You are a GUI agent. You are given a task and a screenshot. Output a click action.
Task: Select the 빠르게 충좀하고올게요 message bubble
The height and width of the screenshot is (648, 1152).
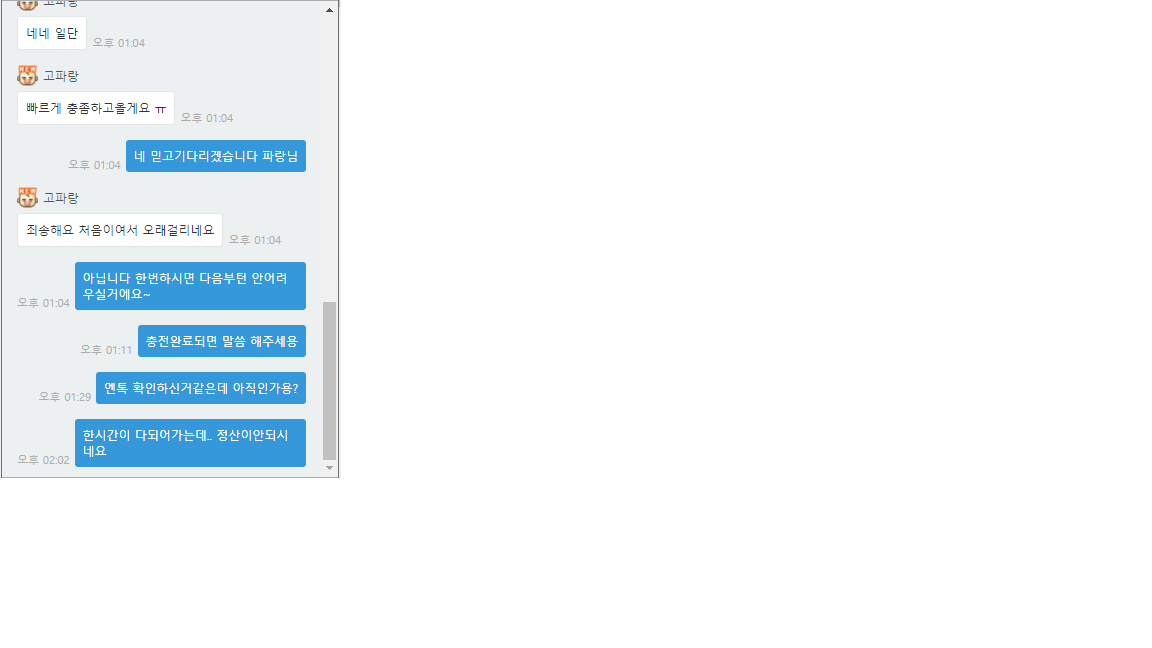(96, 108)
